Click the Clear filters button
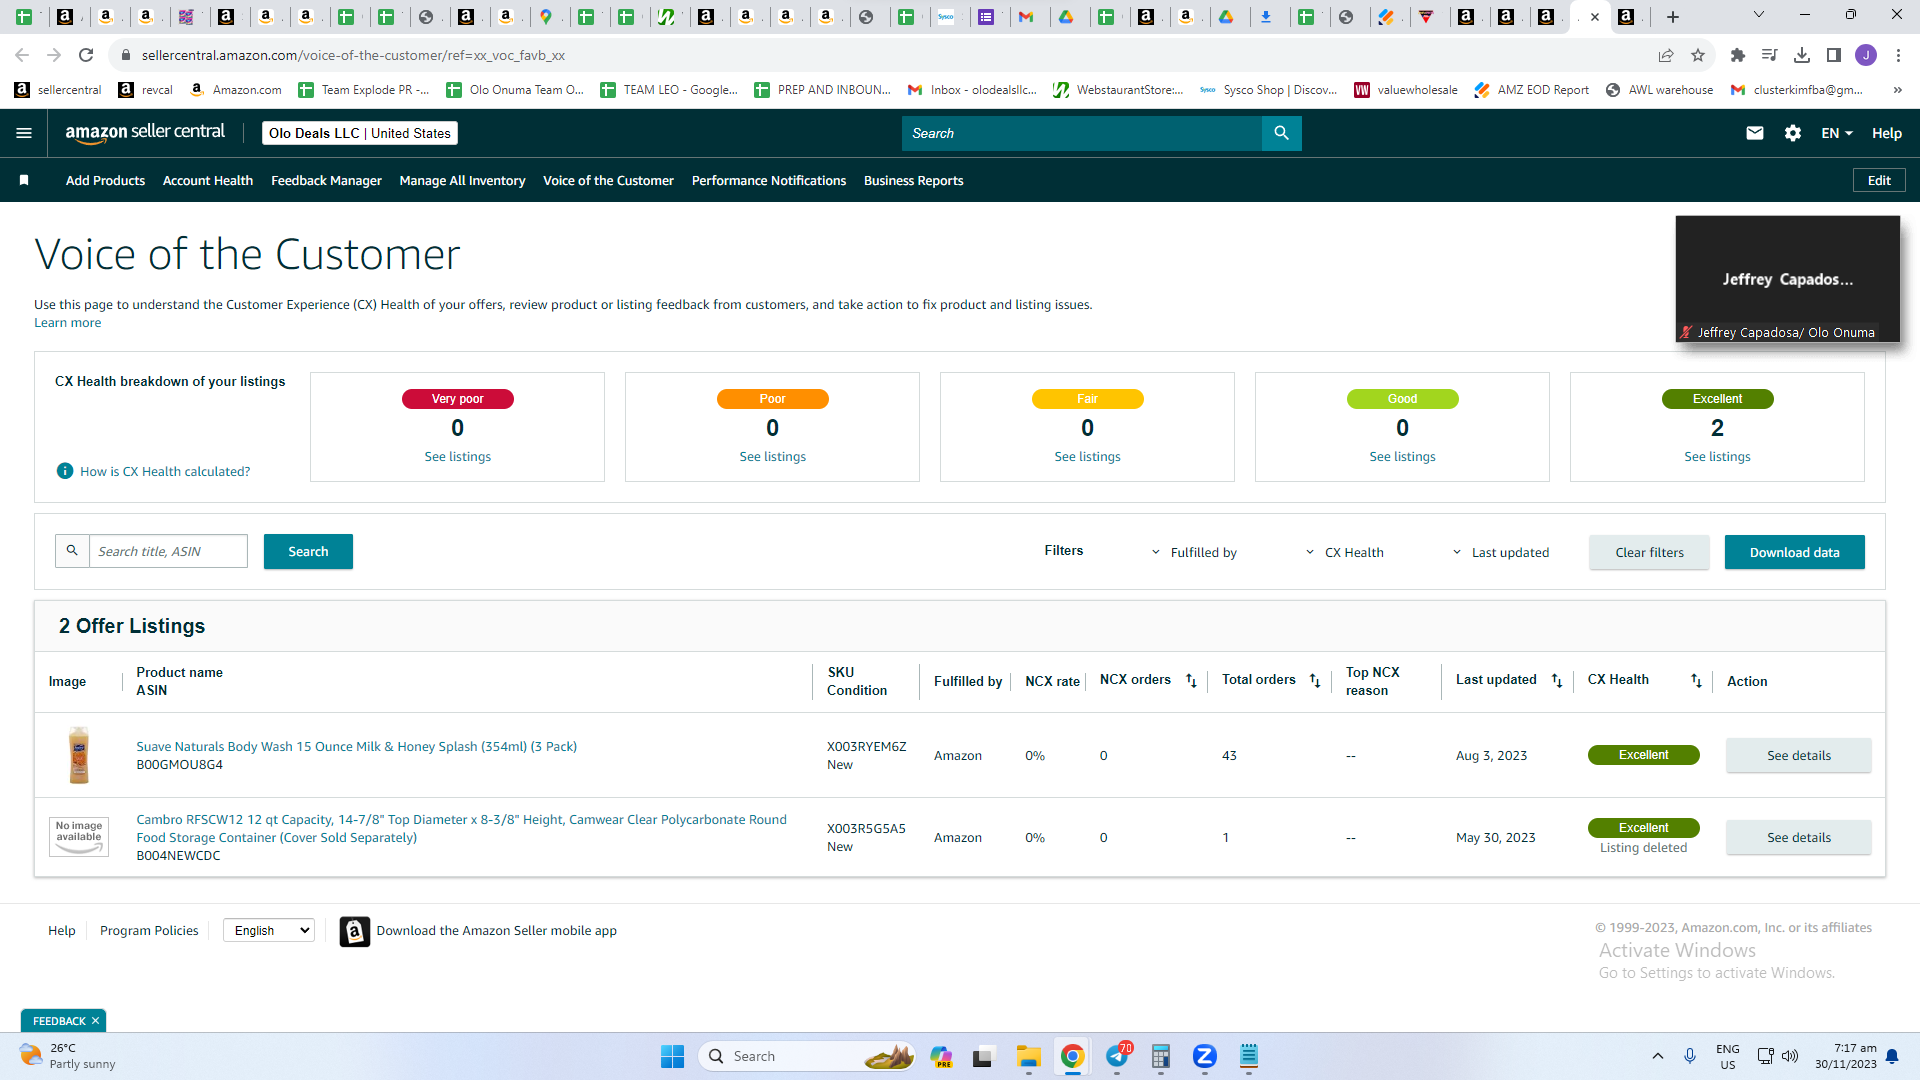 pyautogui.click(x=1649, y=552)
